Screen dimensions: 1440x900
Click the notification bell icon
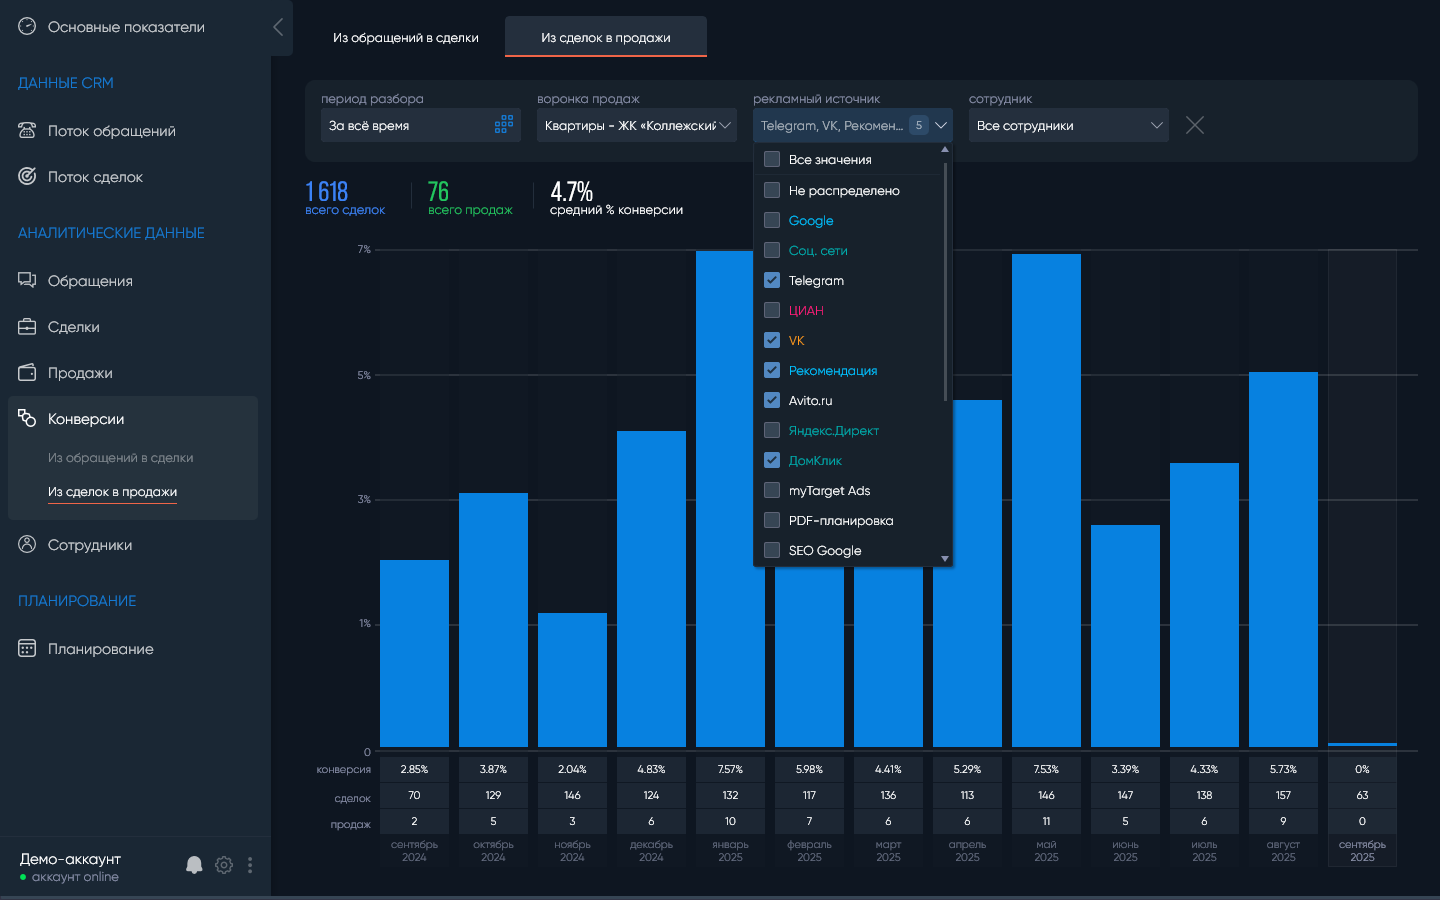[194, 865]
